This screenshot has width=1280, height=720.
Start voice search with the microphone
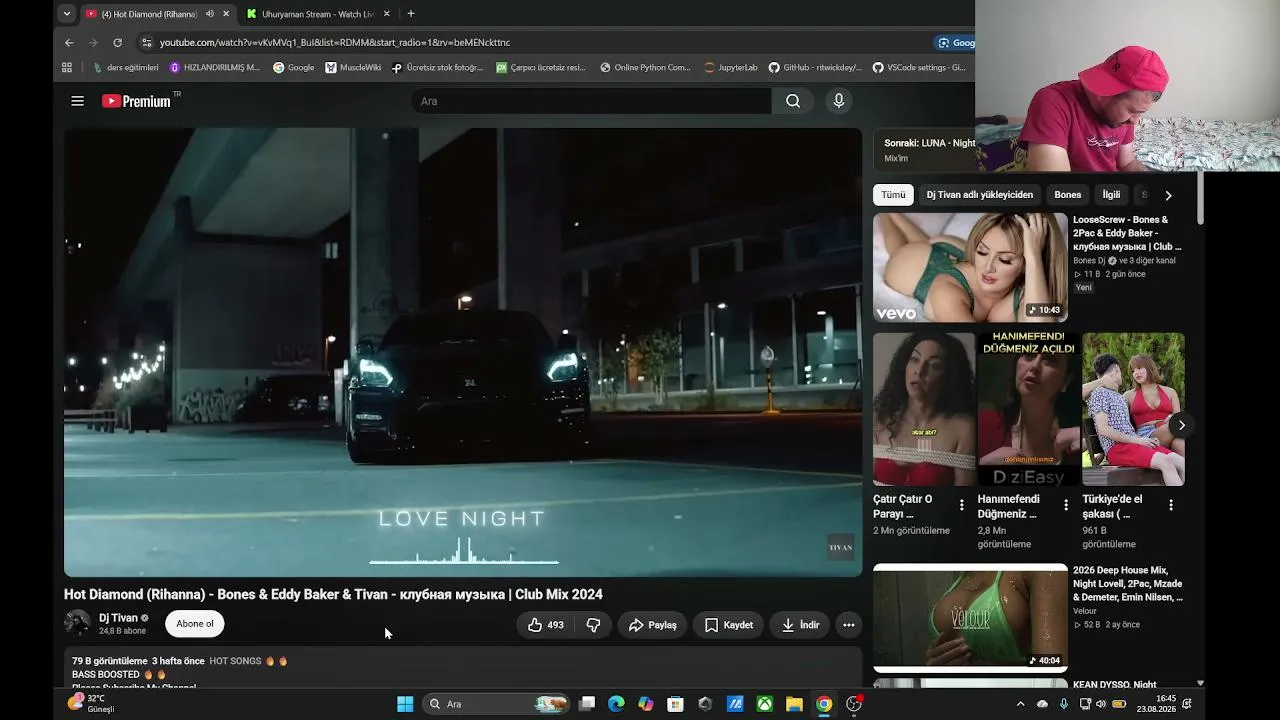tap(839, 101)
